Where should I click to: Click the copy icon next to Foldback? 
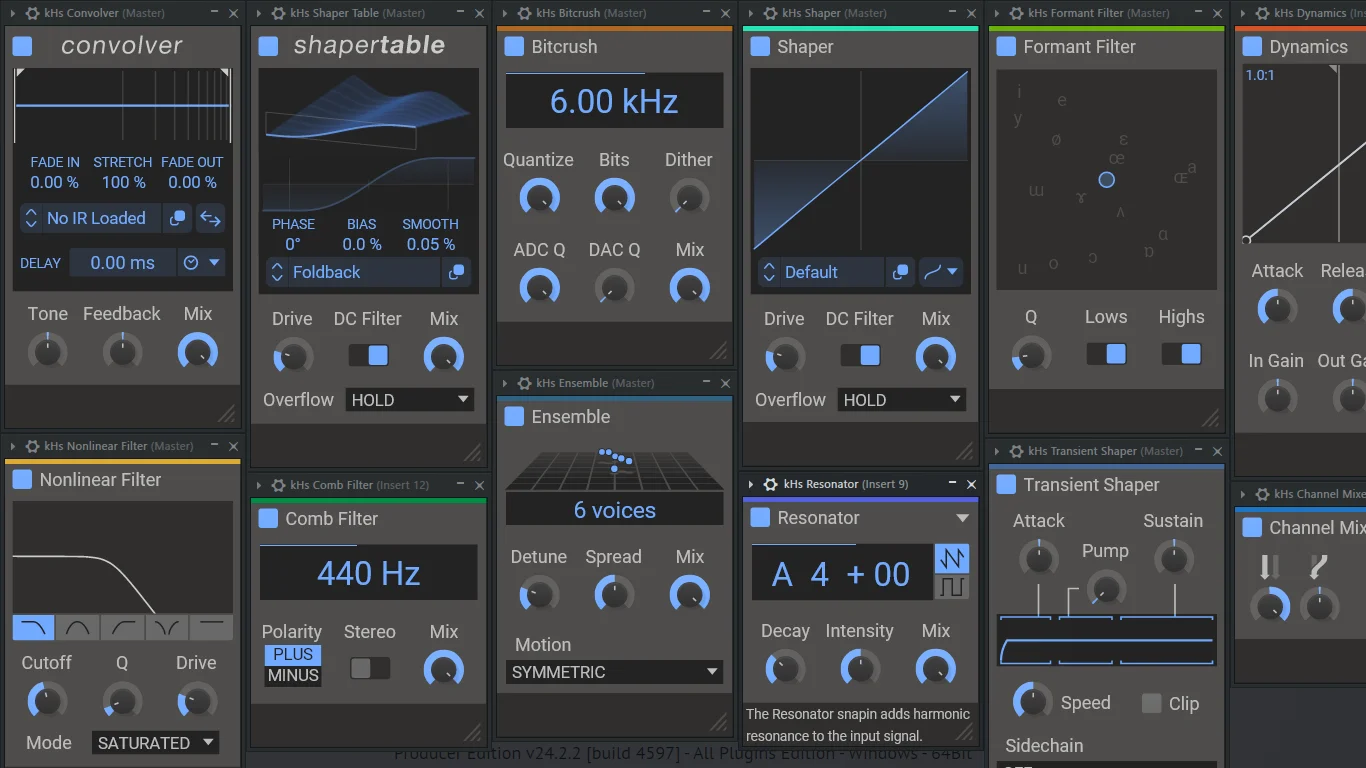click(456, 272)
